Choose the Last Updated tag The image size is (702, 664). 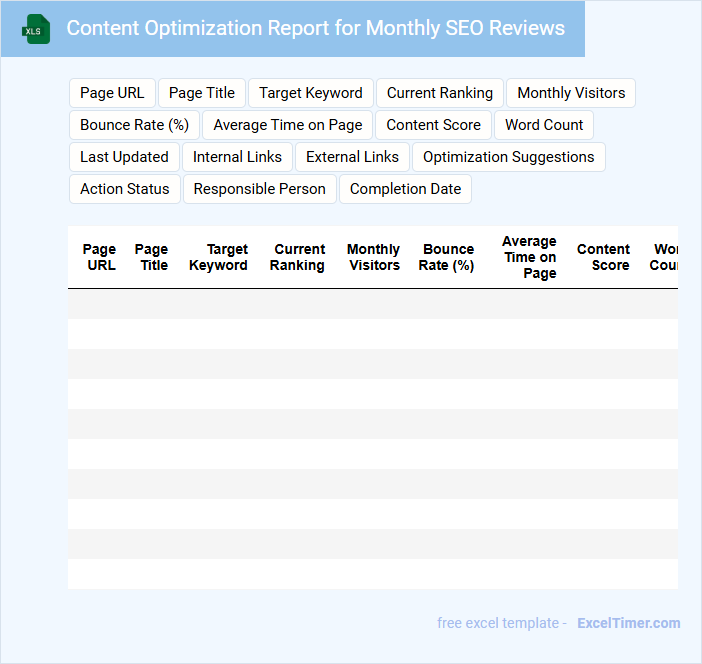[x=124, y=157]
